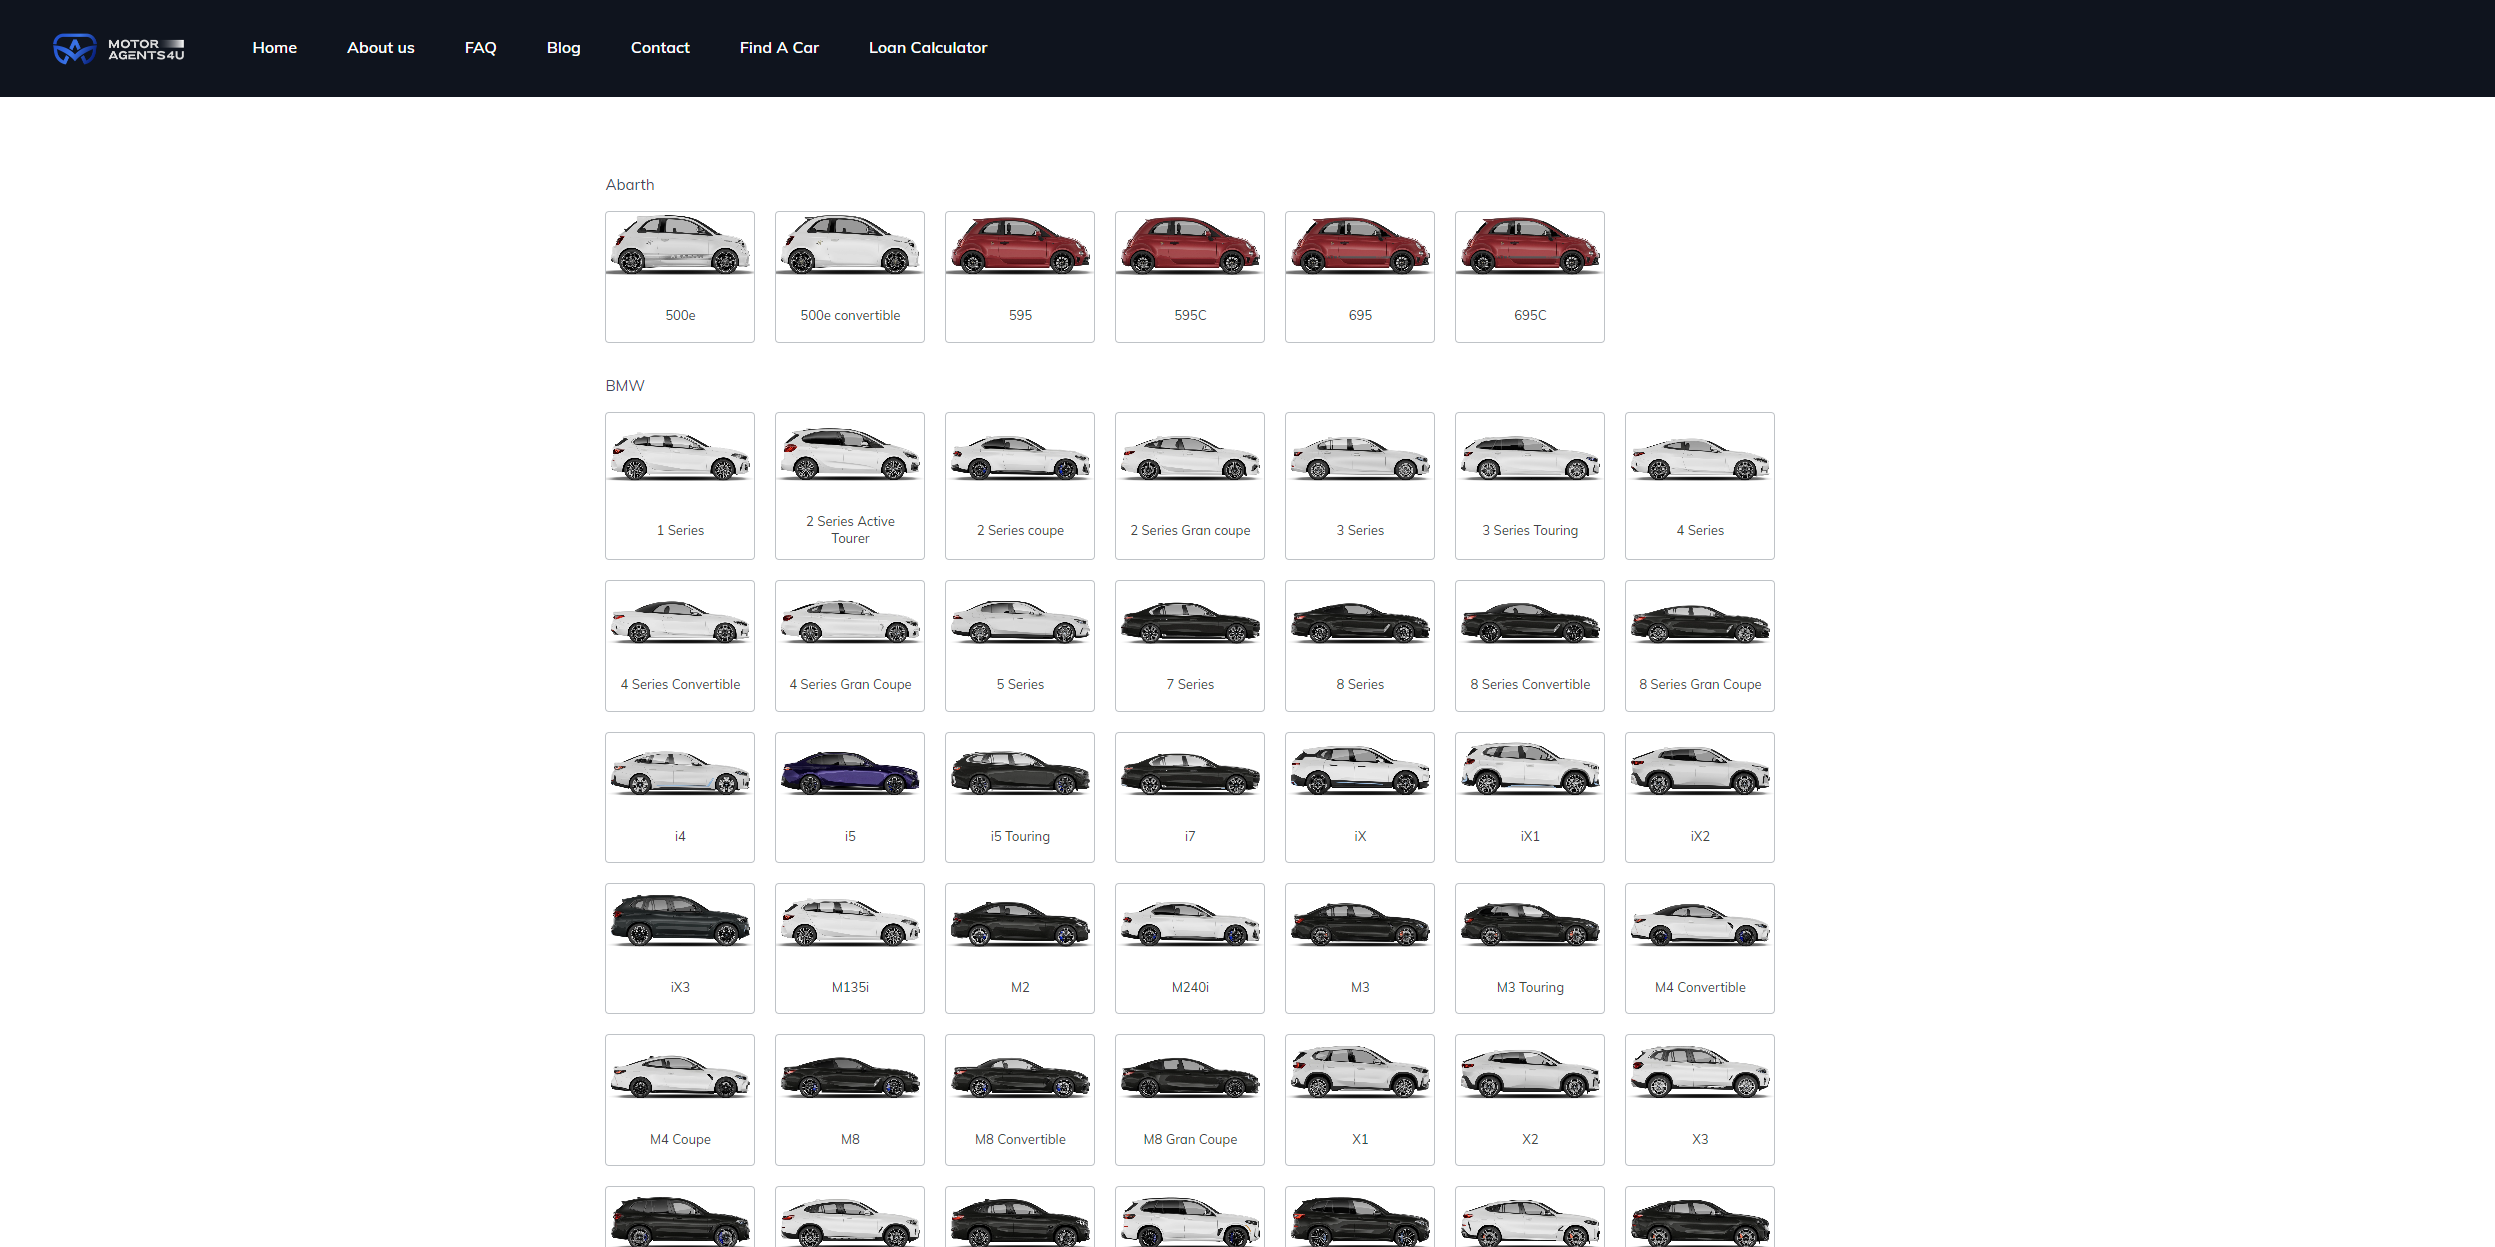Pick the 8 Series Convertible model

[1530, 646]
